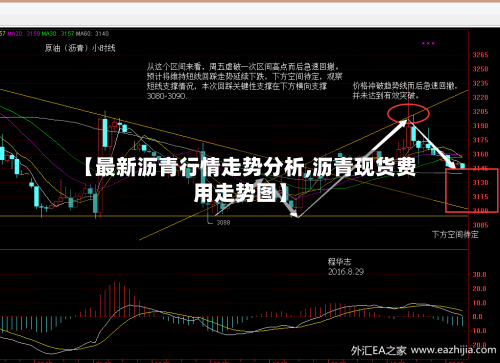This screenshot has width=500, height=363.
Task: Click the 3115 price axis label
Action: click(480, 197)
